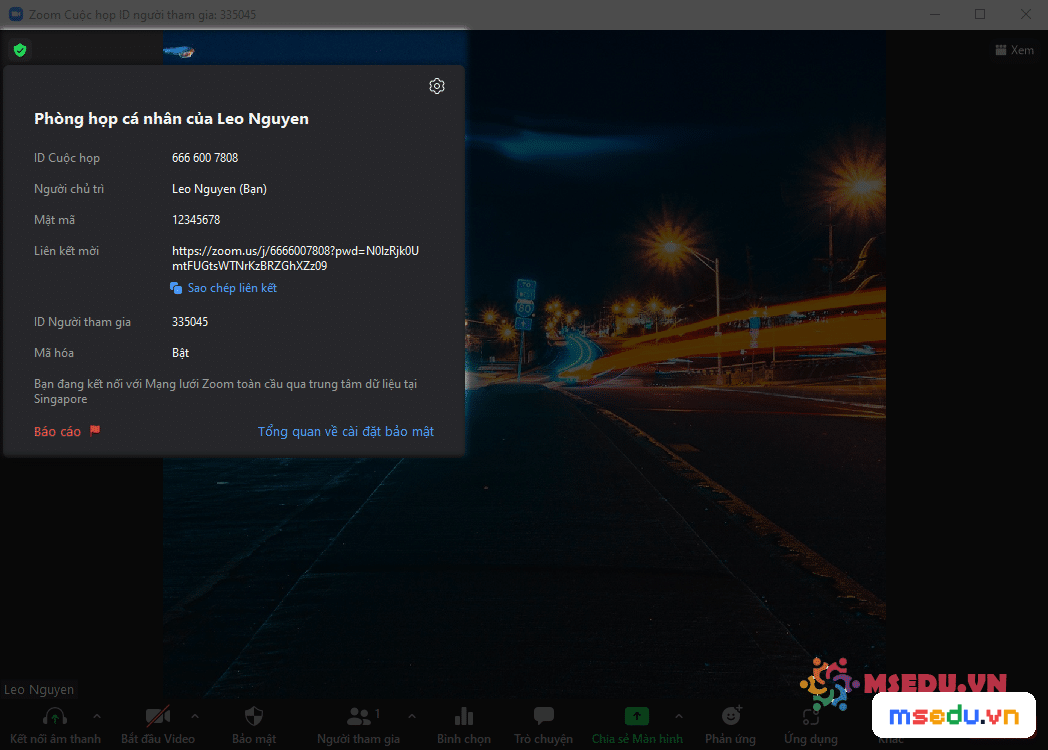This screenshot has width=1048, height=750.
Task: Click Bắt đầu Video camera button
Action: [158, 725]
